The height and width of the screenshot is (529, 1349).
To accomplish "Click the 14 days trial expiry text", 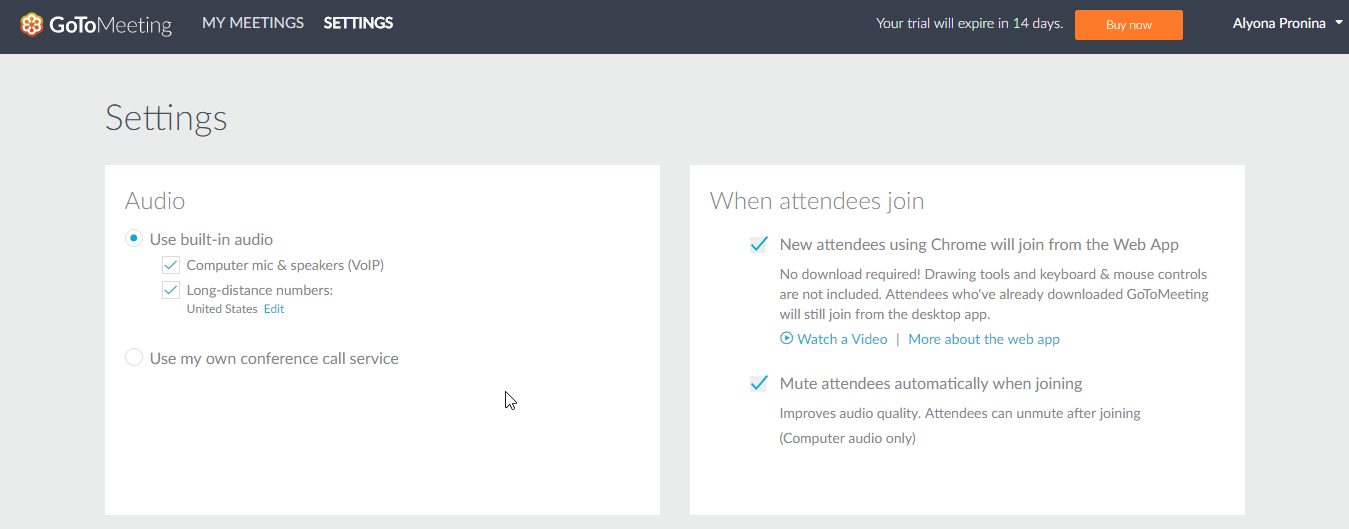I will click(1036, 23).
